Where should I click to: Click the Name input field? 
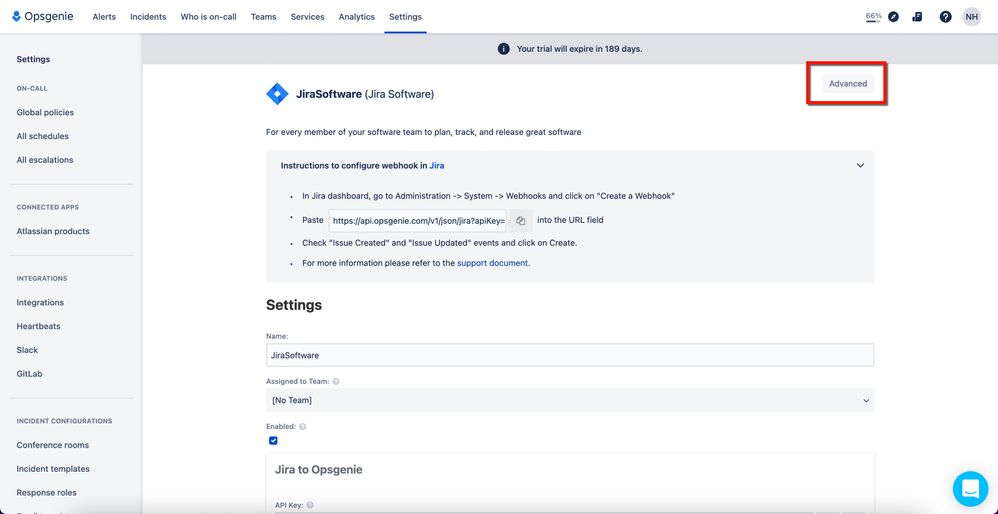pos(570,355)
